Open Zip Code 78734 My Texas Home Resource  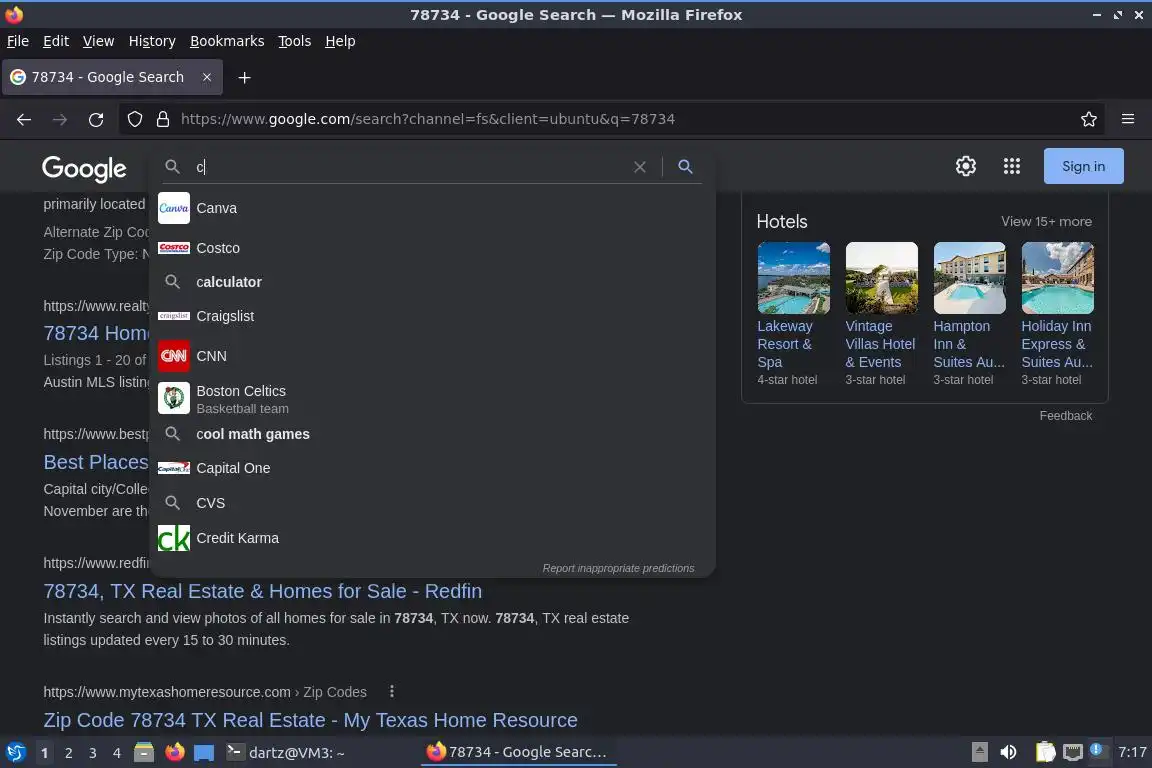(310, 720)
